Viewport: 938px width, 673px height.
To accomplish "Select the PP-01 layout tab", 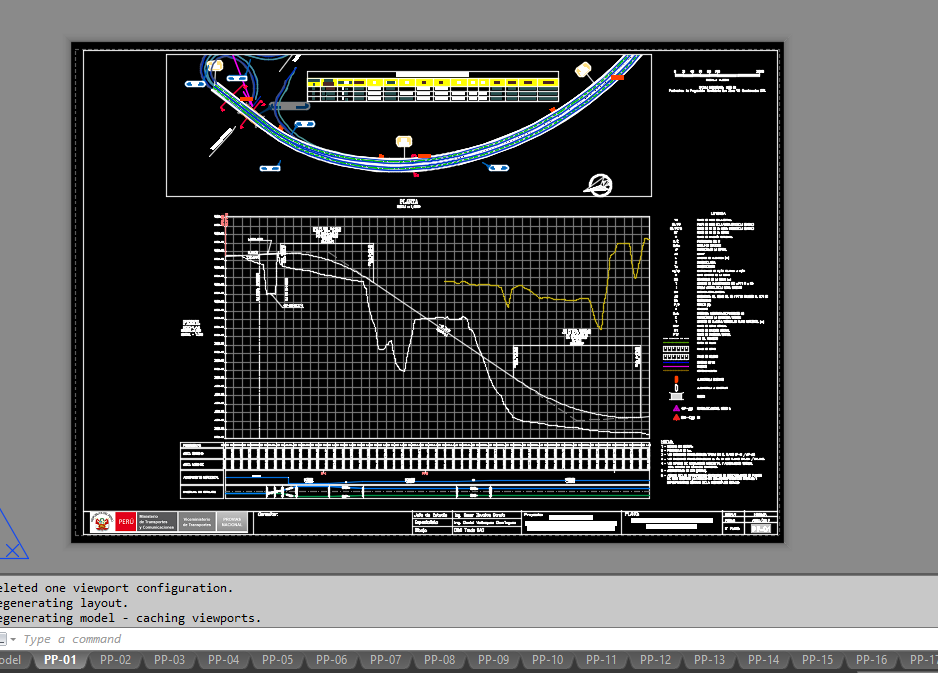I will 60,660.
